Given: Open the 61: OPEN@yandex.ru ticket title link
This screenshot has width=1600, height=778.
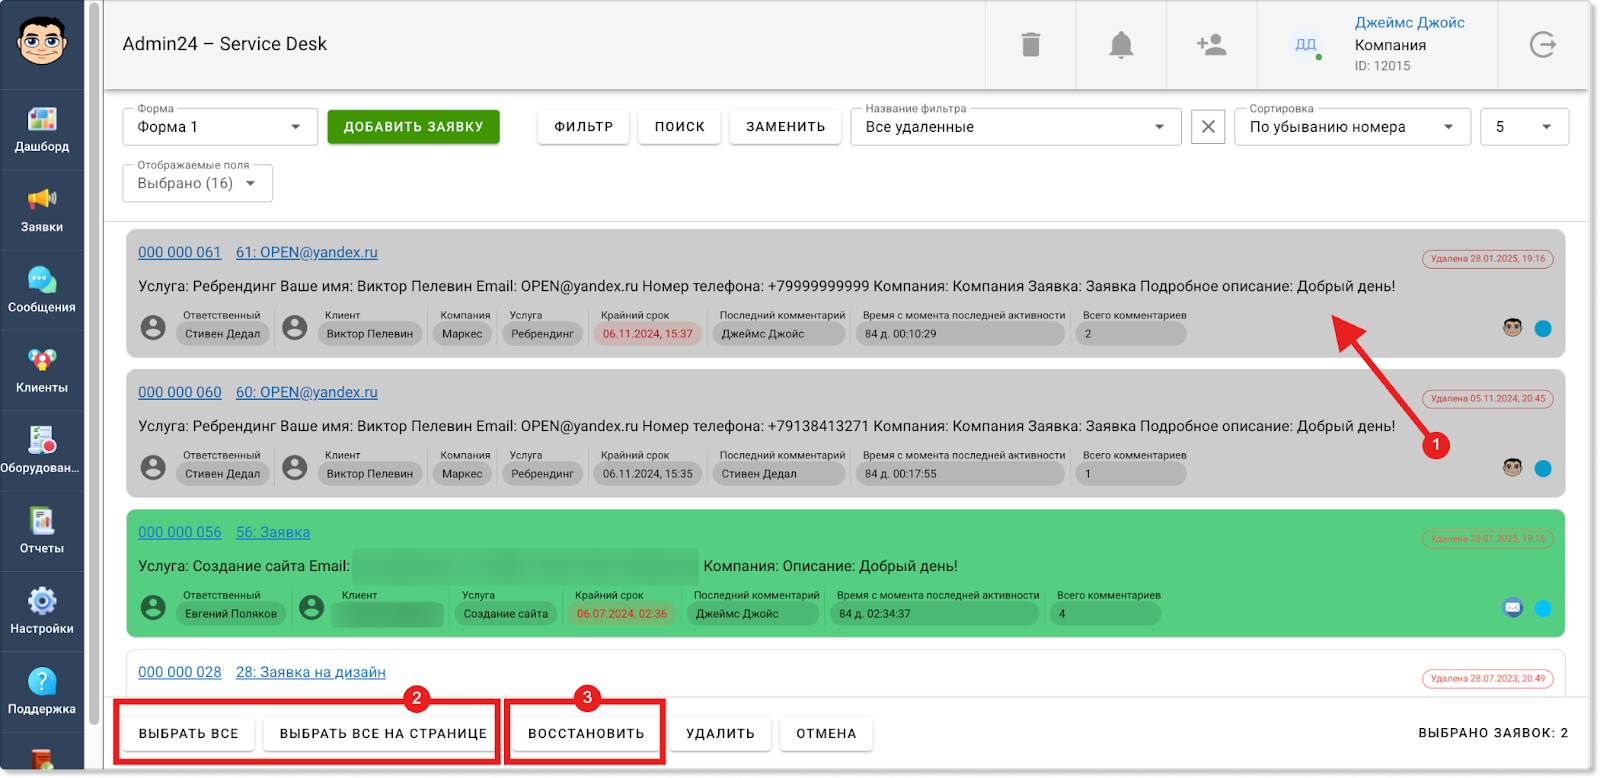Looking at the screenshot, I should [307, 253].
